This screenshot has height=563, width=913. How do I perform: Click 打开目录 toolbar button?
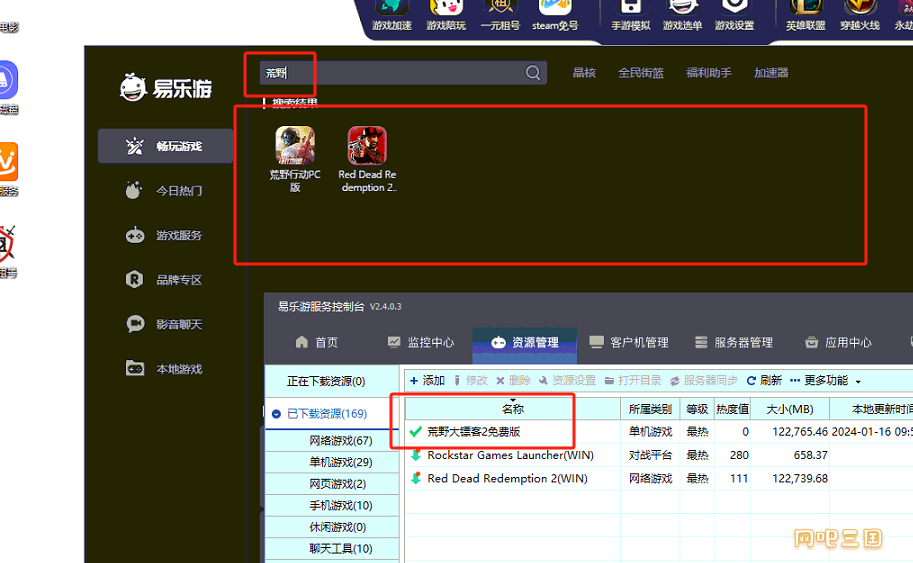[633, 381]
